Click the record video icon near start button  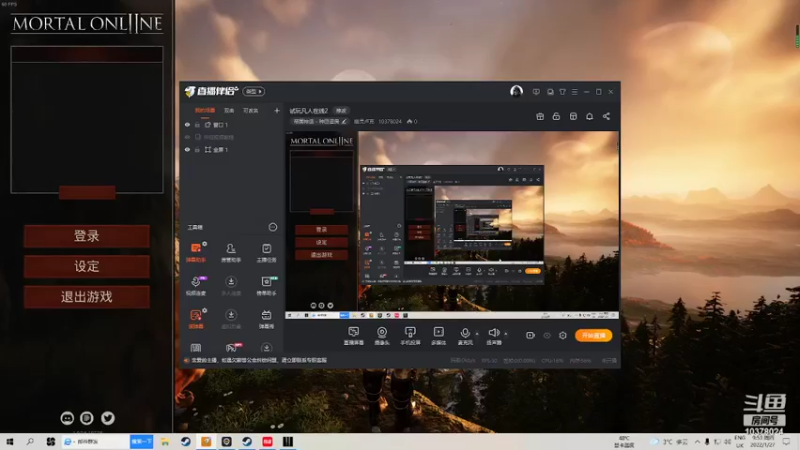click(531, 335)
